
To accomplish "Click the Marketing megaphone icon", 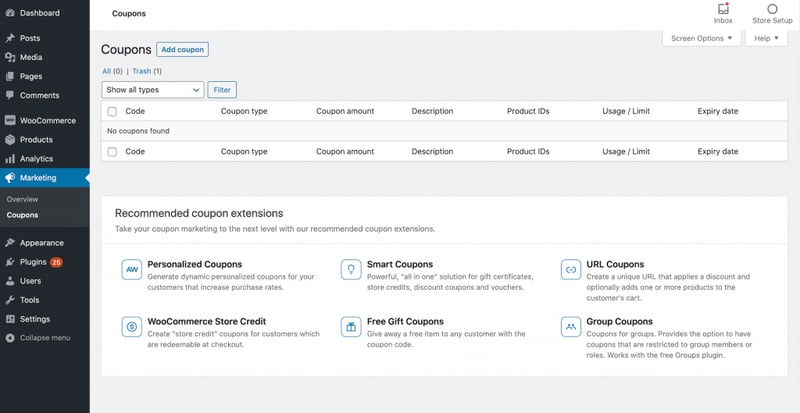I will (x=10, y=178).
